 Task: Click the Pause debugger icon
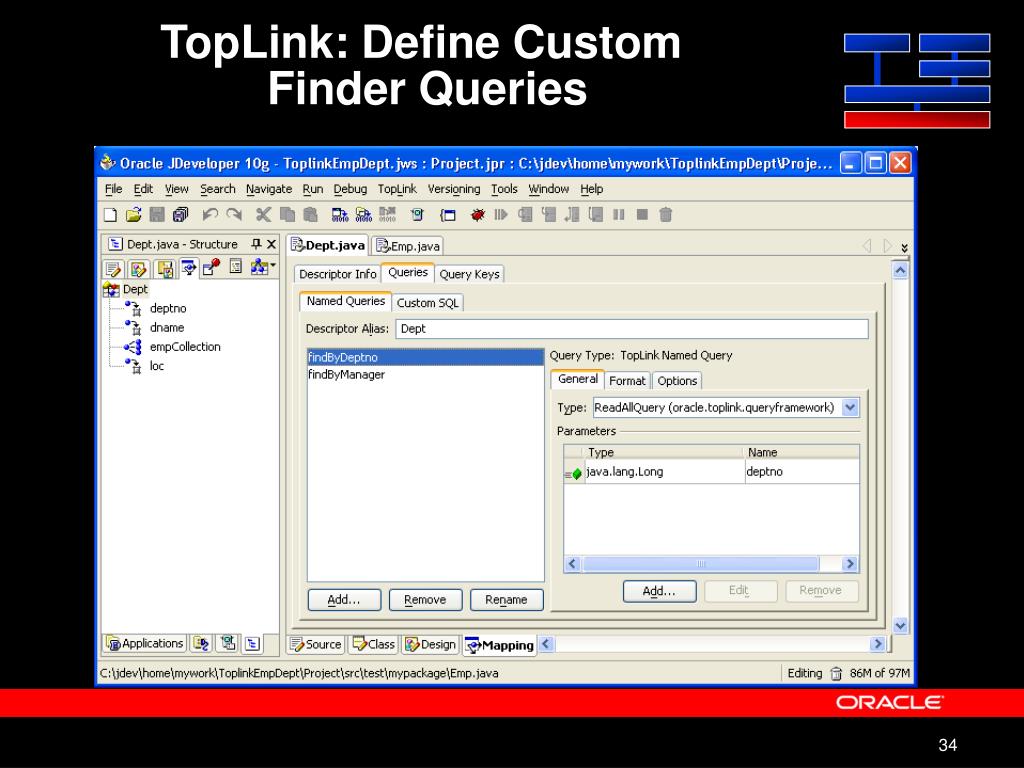pyautogui.click(x=618, y=215)
